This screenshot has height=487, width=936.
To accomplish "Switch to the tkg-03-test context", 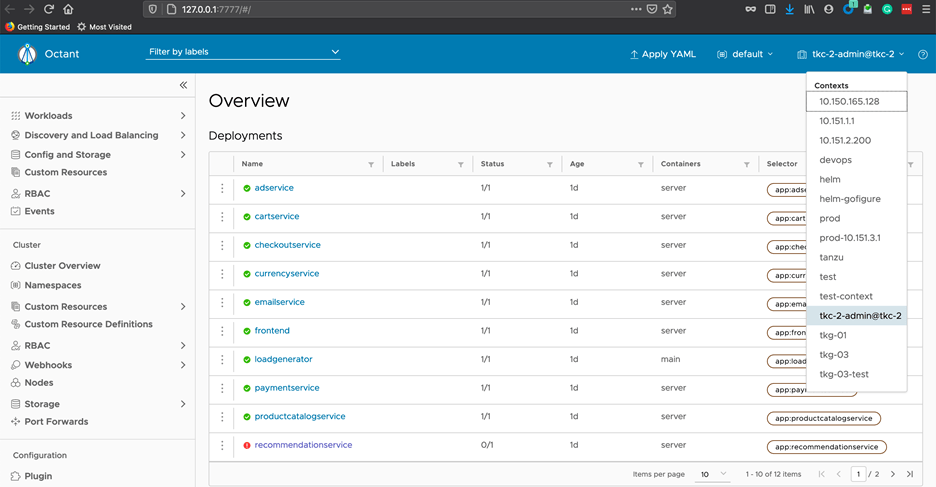I will tap(844, 374).
